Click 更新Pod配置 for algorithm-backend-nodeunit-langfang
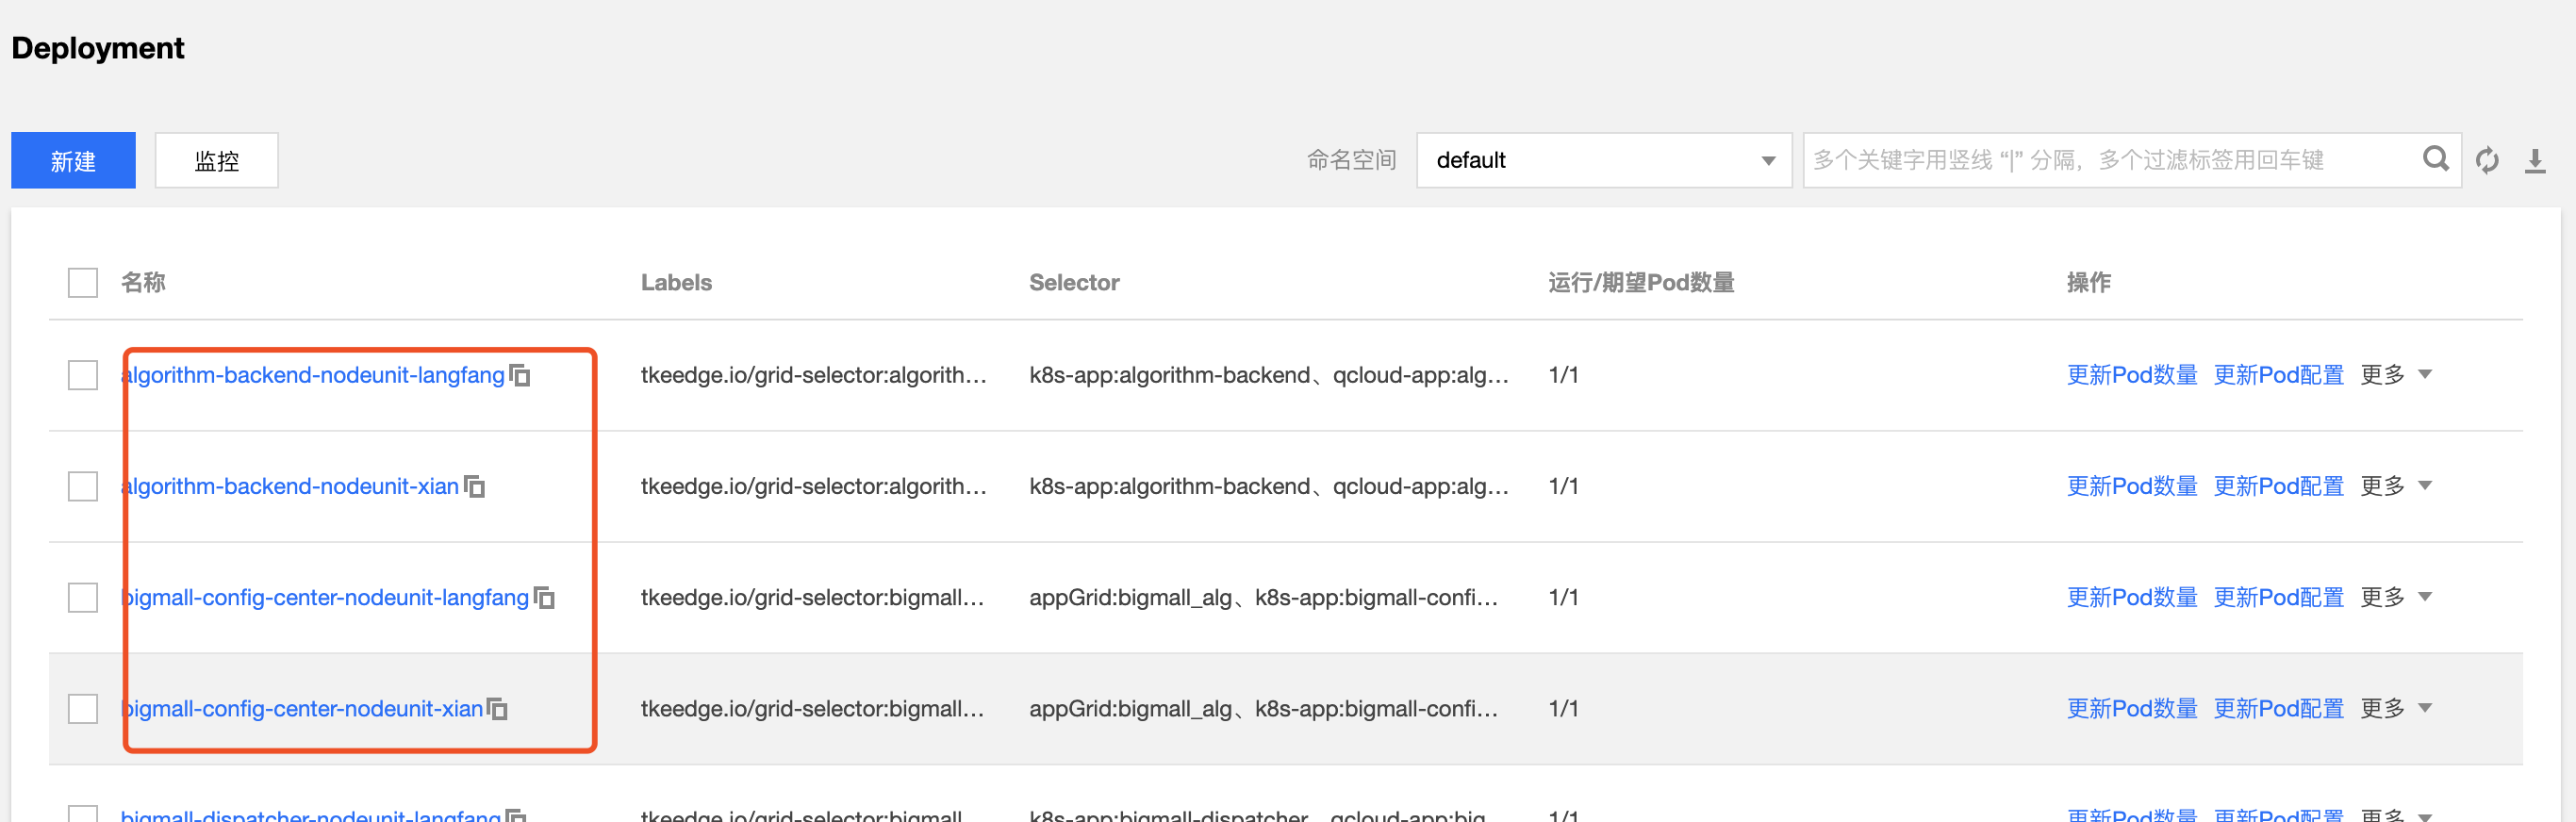Screen dimensions: 2576x822 2278,375
